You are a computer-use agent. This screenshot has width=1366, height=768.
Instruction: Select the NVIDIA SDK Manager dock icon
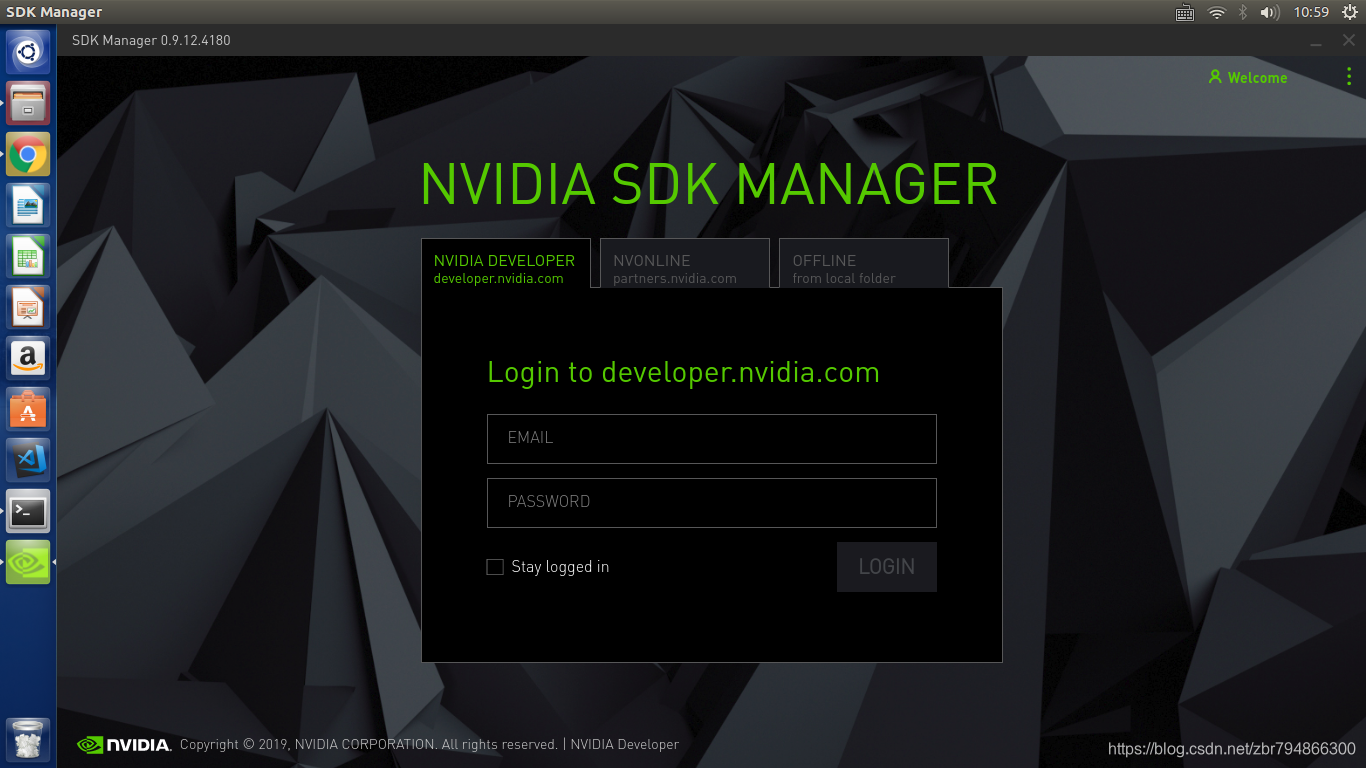[28, 562]
